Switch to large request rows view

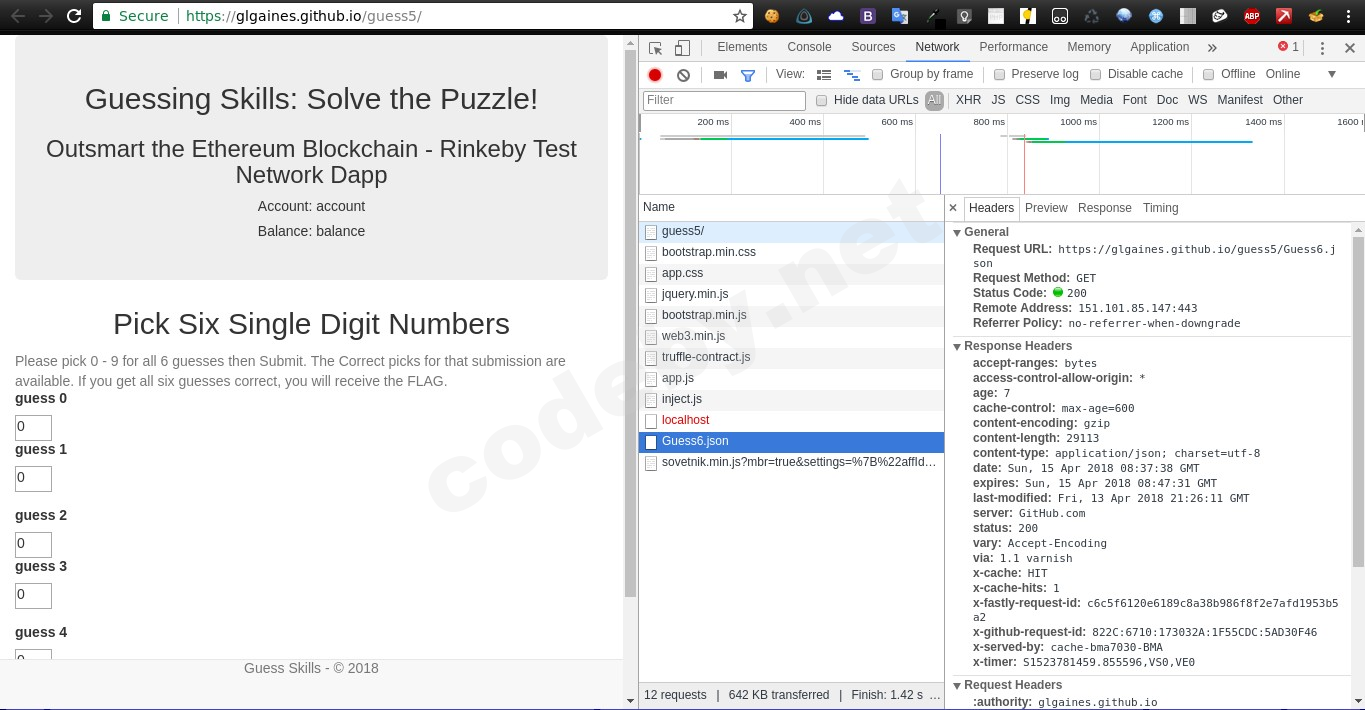[824, 75]
